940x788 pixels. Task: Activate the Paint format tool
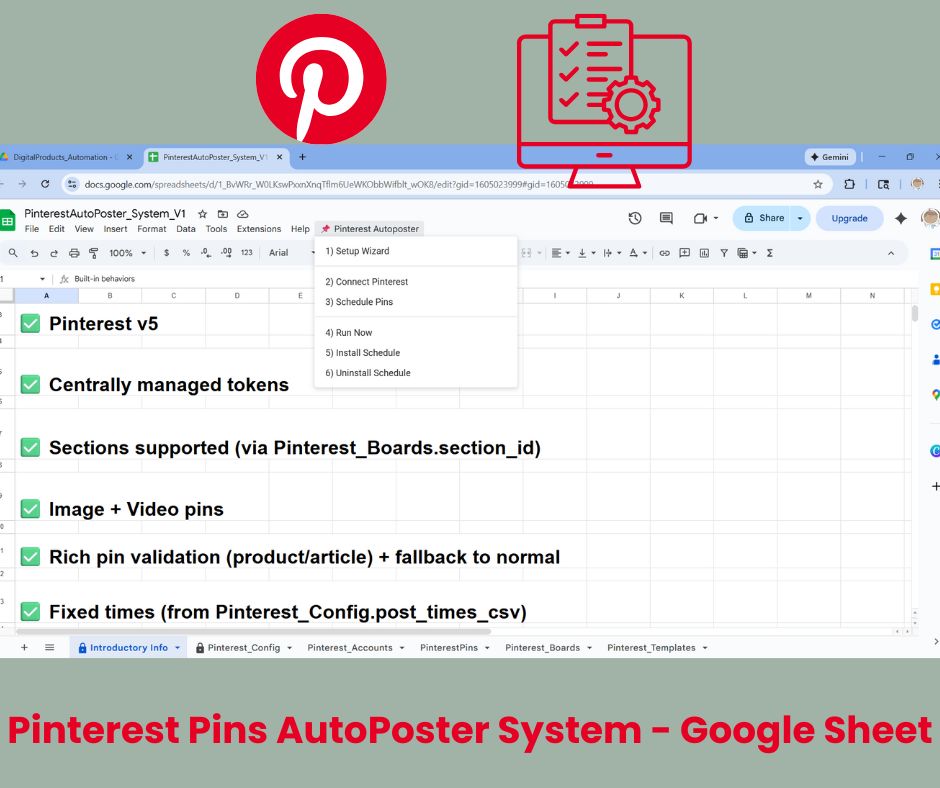94,253
